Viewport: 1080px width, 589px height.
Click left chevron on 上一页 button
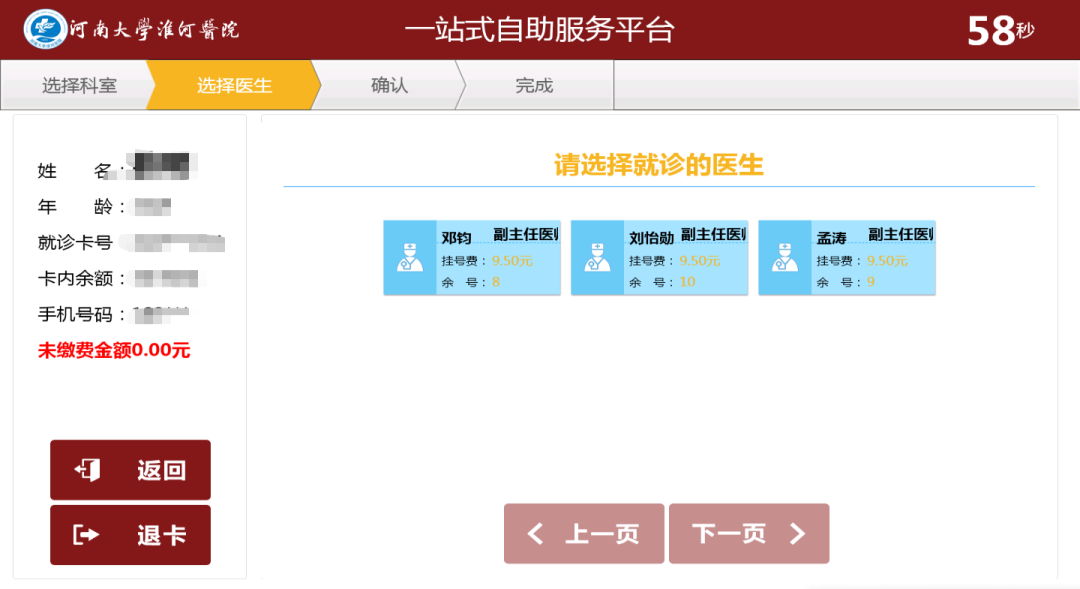(535, 533)
